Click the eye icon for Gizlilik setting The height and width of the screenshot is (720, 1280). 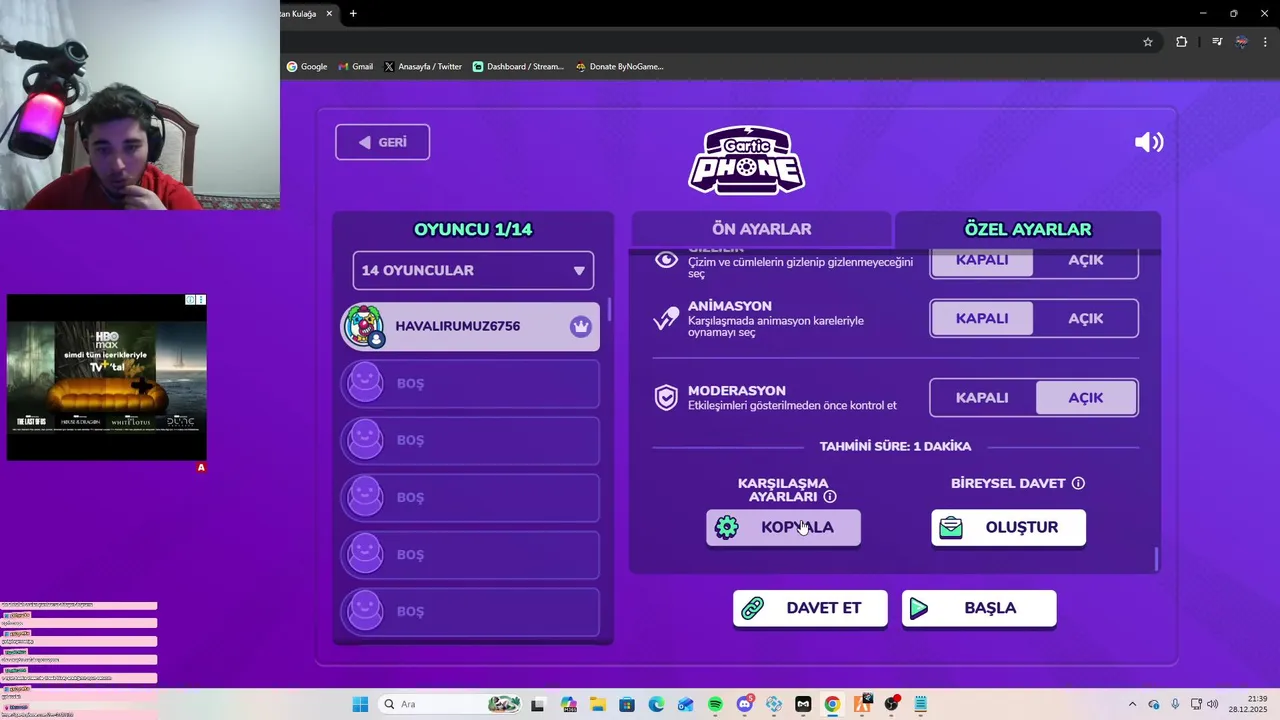[666, 260]
